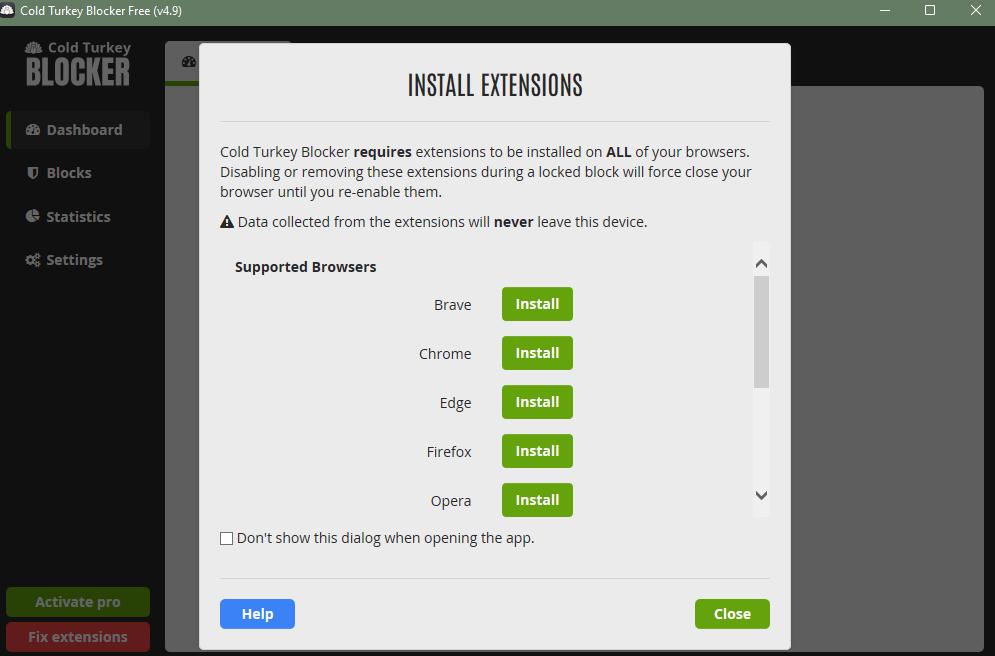Viewport: 995px width, 656px height.
Task: Click the warning triangle beside data notice
Action: 226,221
